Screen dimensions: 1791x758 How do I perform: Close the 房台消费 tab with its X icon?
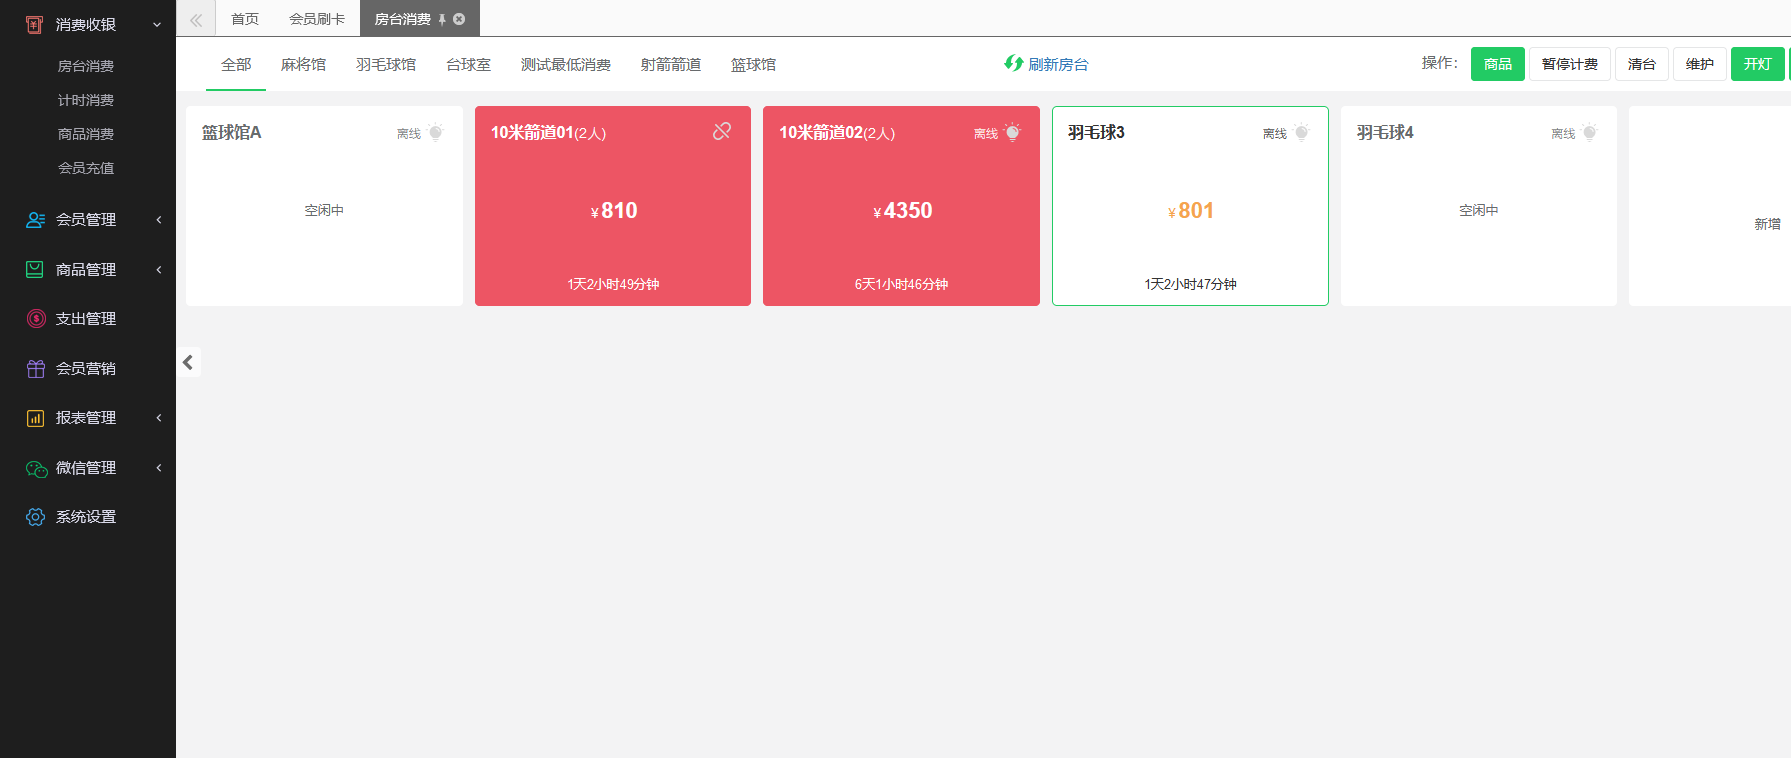click(x=459, y=19)
